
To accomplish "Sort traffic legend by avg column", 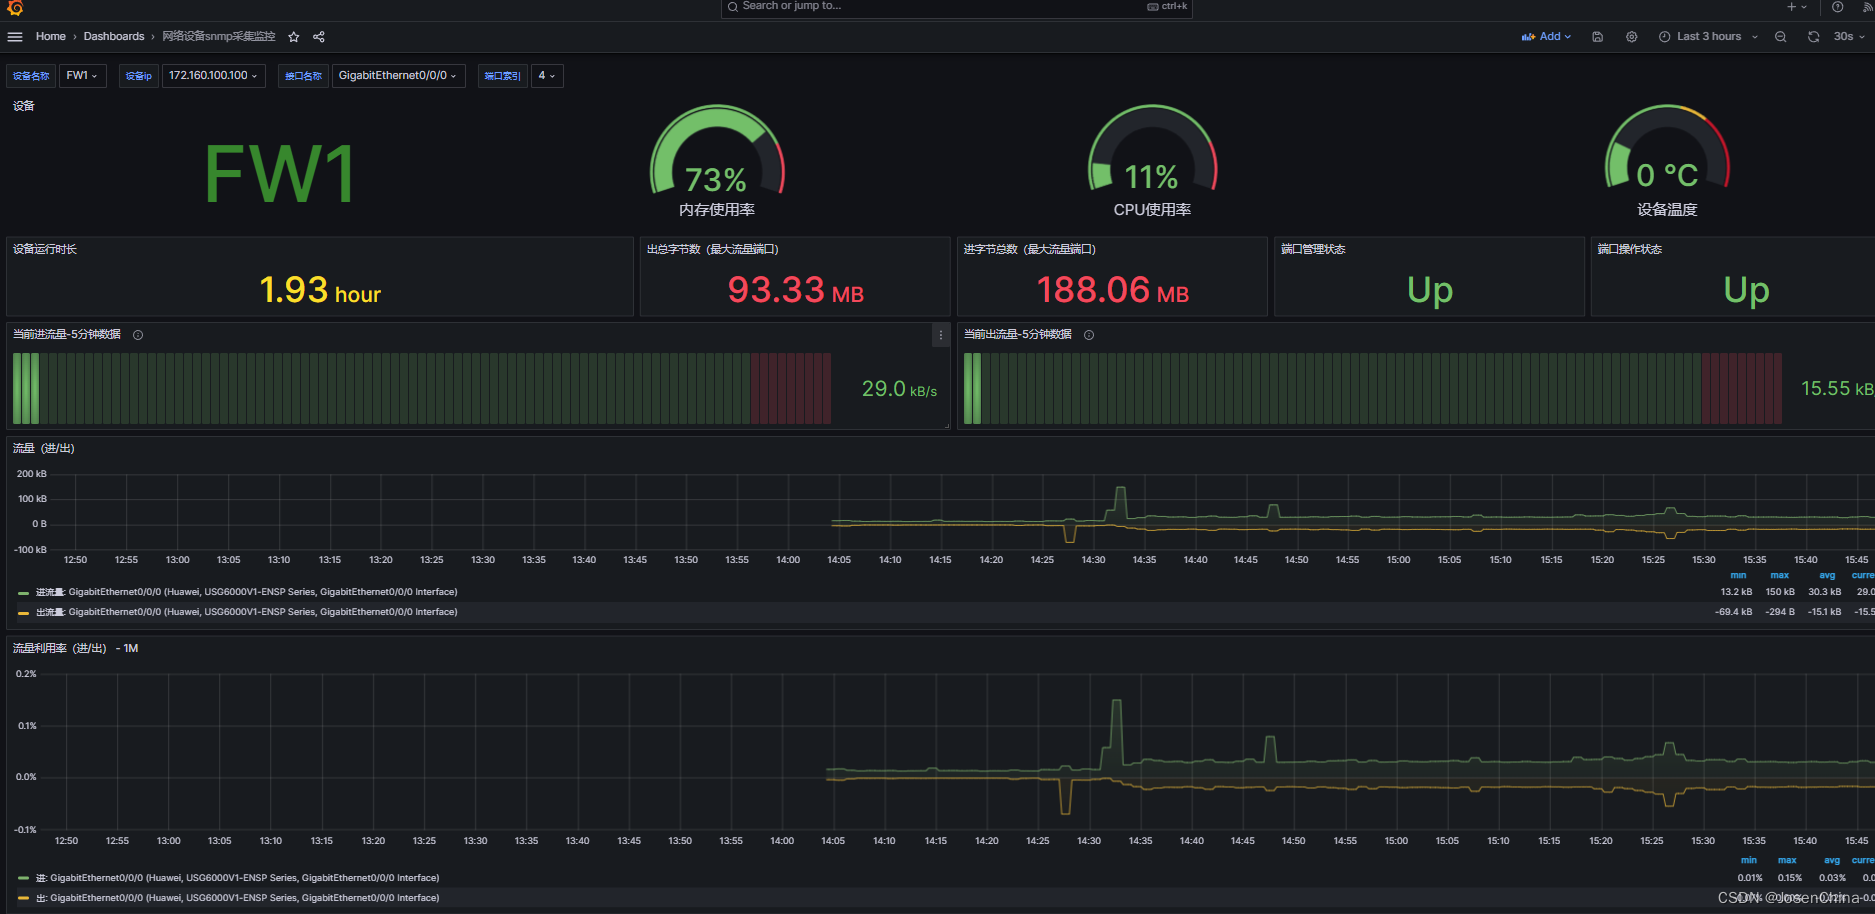I will click(x=1827, y=576).
